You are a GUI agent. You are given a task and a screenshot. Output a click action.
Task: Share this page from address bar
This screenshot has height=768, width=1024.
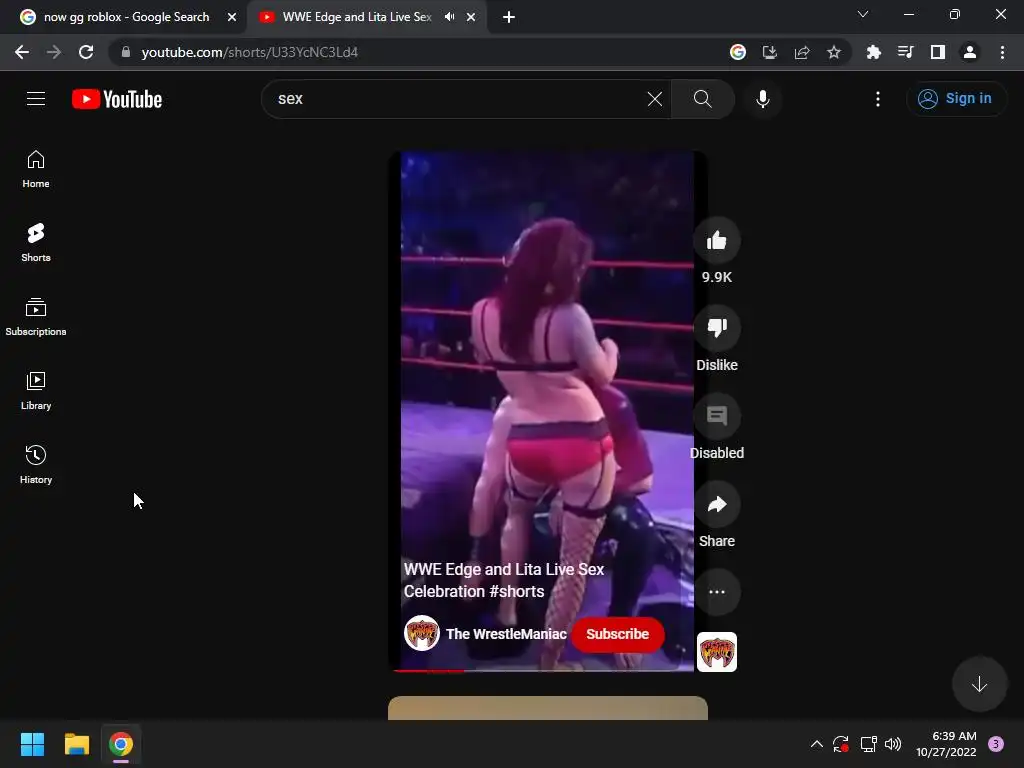pos(802,52)
